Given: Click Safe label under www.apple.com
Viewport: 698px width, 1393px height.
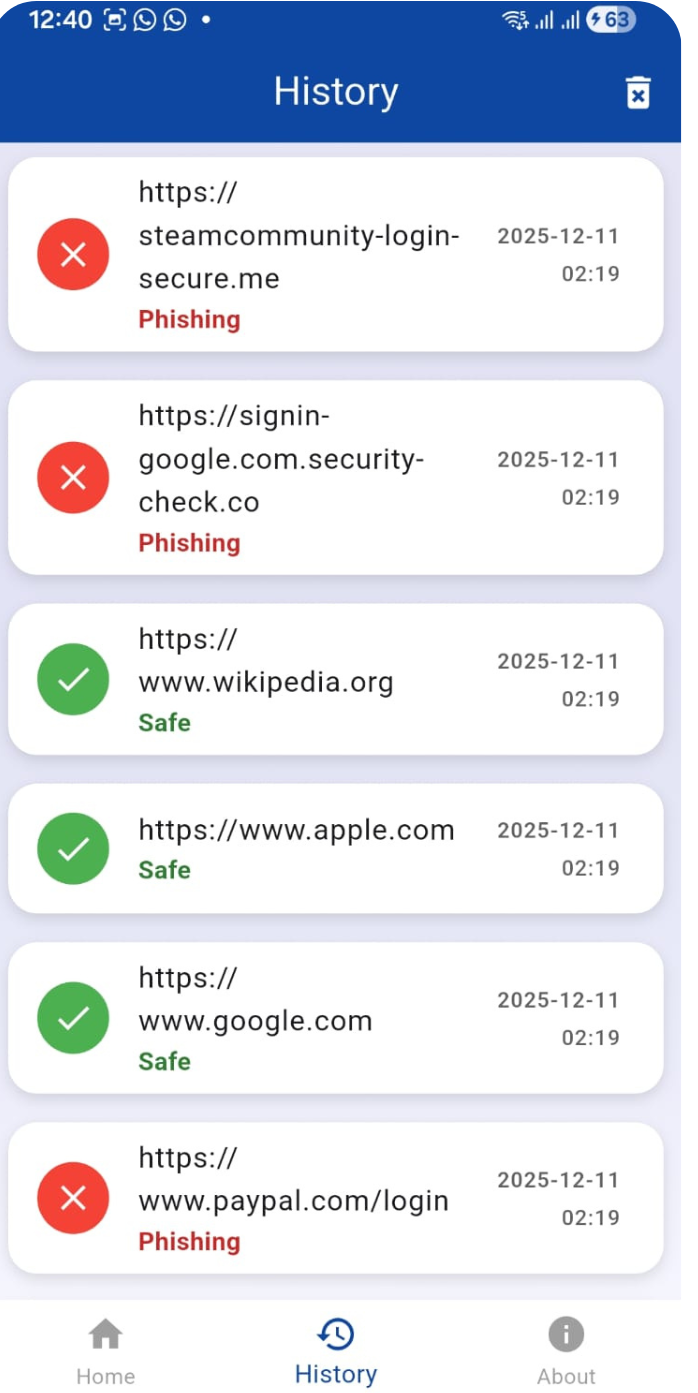Looking at the screenshot, I should (164, 870).
